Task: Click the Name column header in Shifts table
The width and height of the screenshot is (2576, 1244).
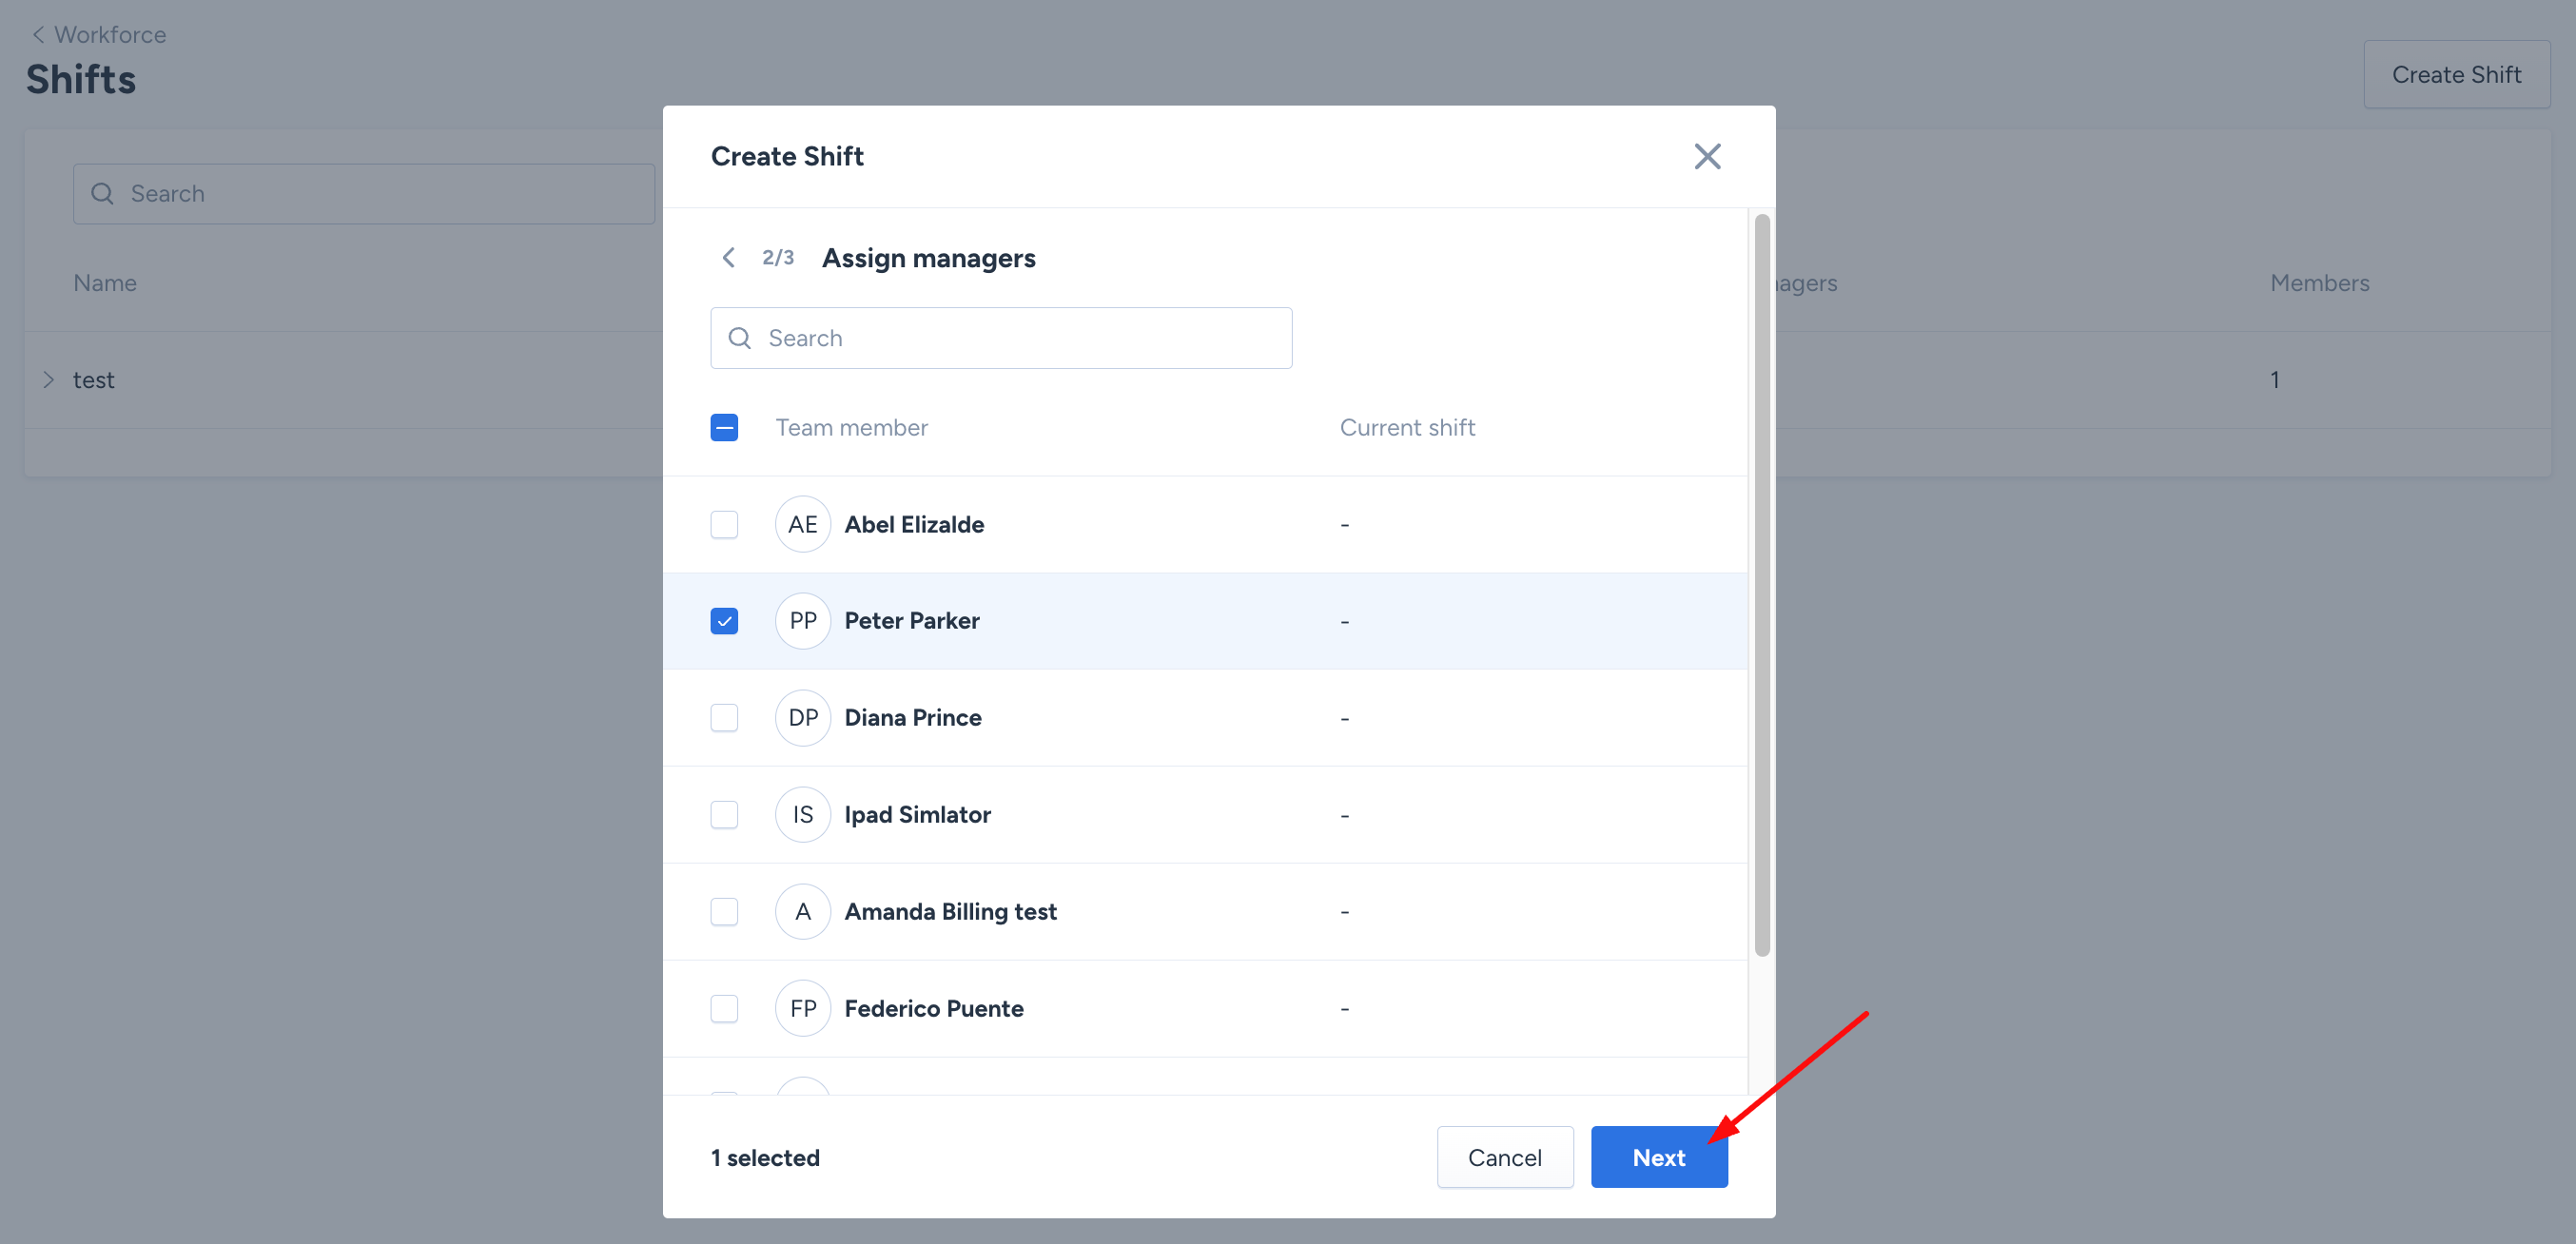Action: (x=105, y=283)
